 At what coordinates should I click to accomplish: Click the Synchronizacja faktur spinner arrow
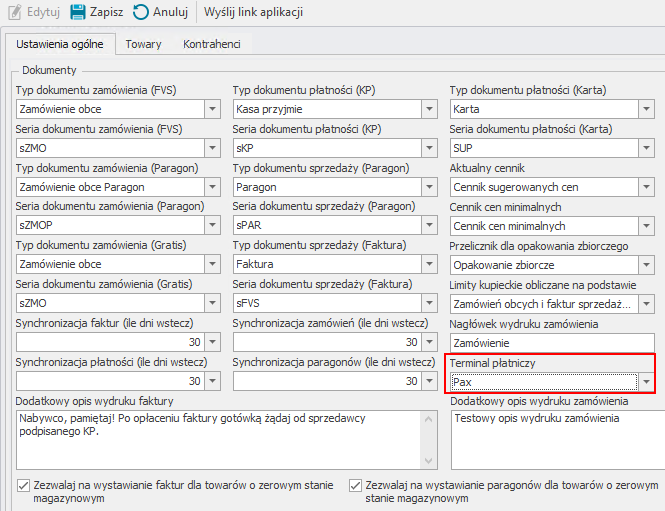[x=212, y=342]
